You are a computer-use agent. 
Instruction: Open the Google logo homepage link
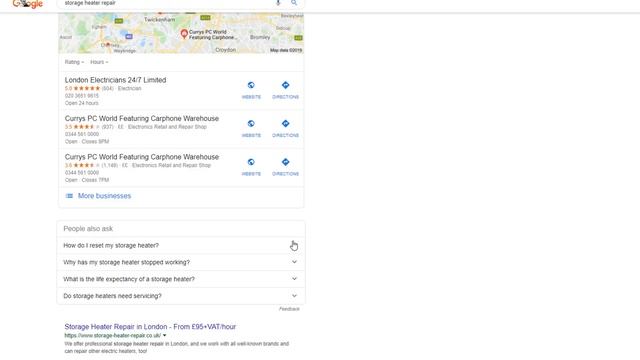(27, 4)
